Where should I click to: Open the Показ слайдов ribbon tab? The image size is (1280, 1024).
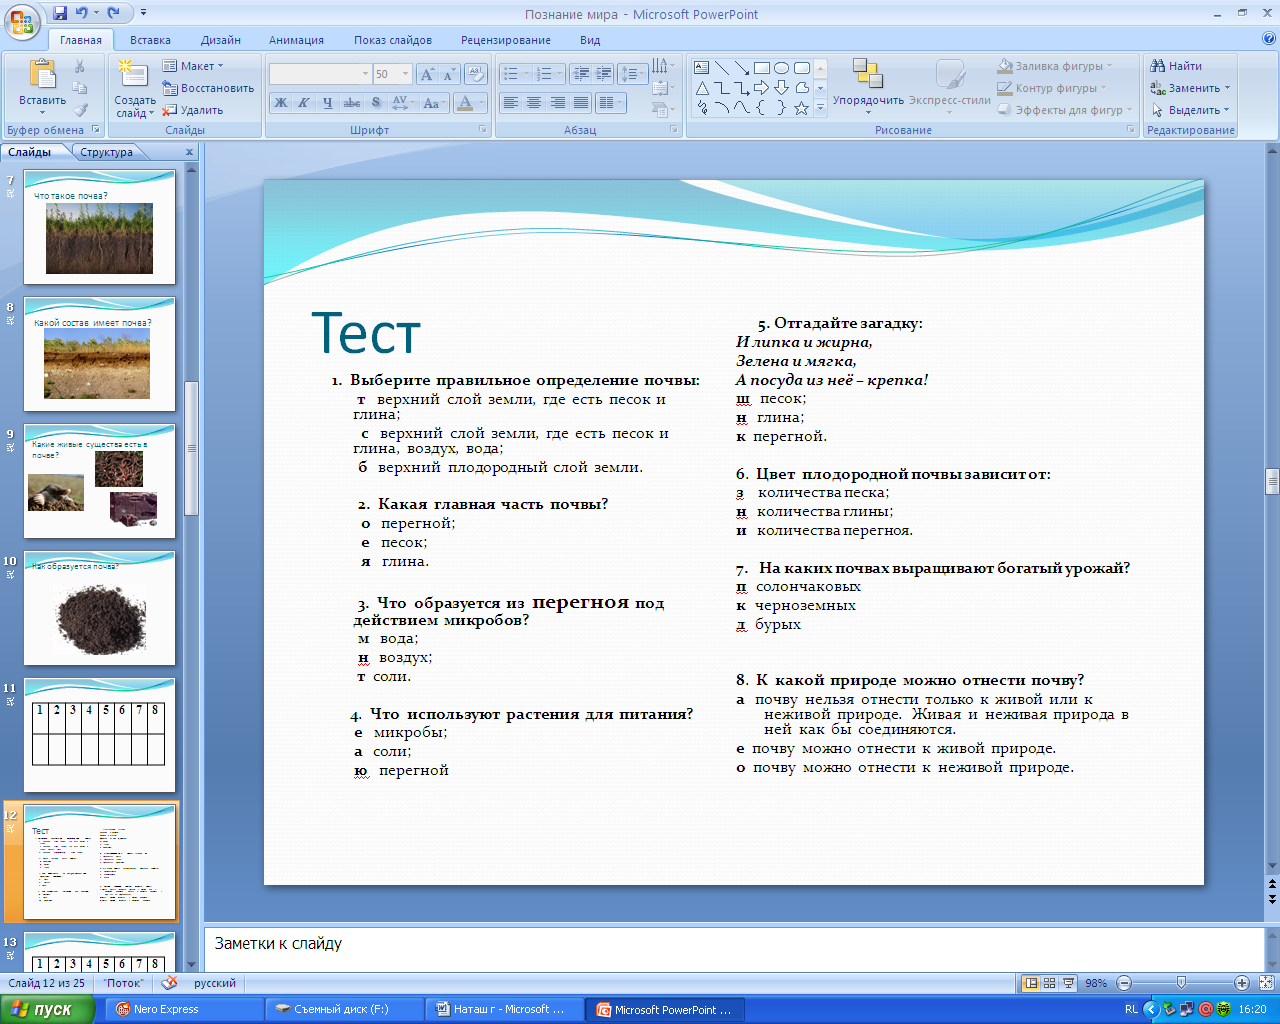click(393, 40)
